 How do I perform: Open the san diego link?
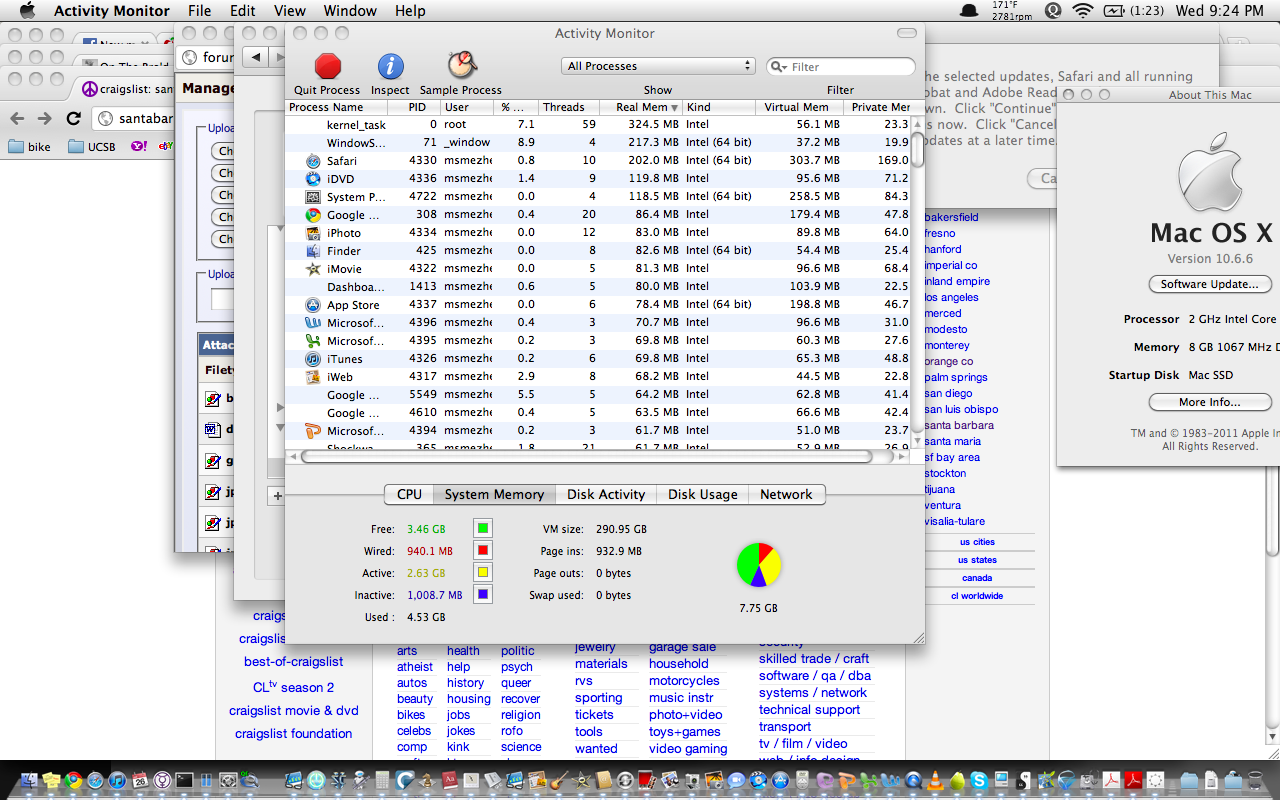pyautogui.click(x=949, y=393)
